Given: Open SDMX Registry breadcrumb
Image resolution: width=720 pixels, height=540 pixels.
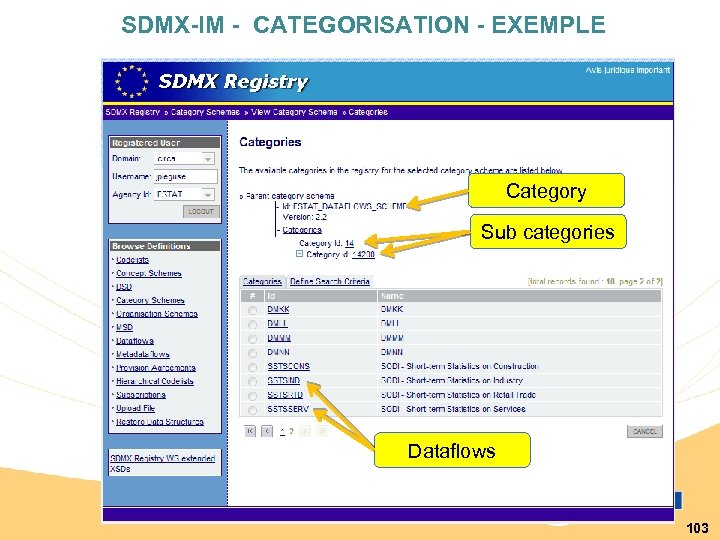Looking at the screenshot, I should [x=133, y=112].
